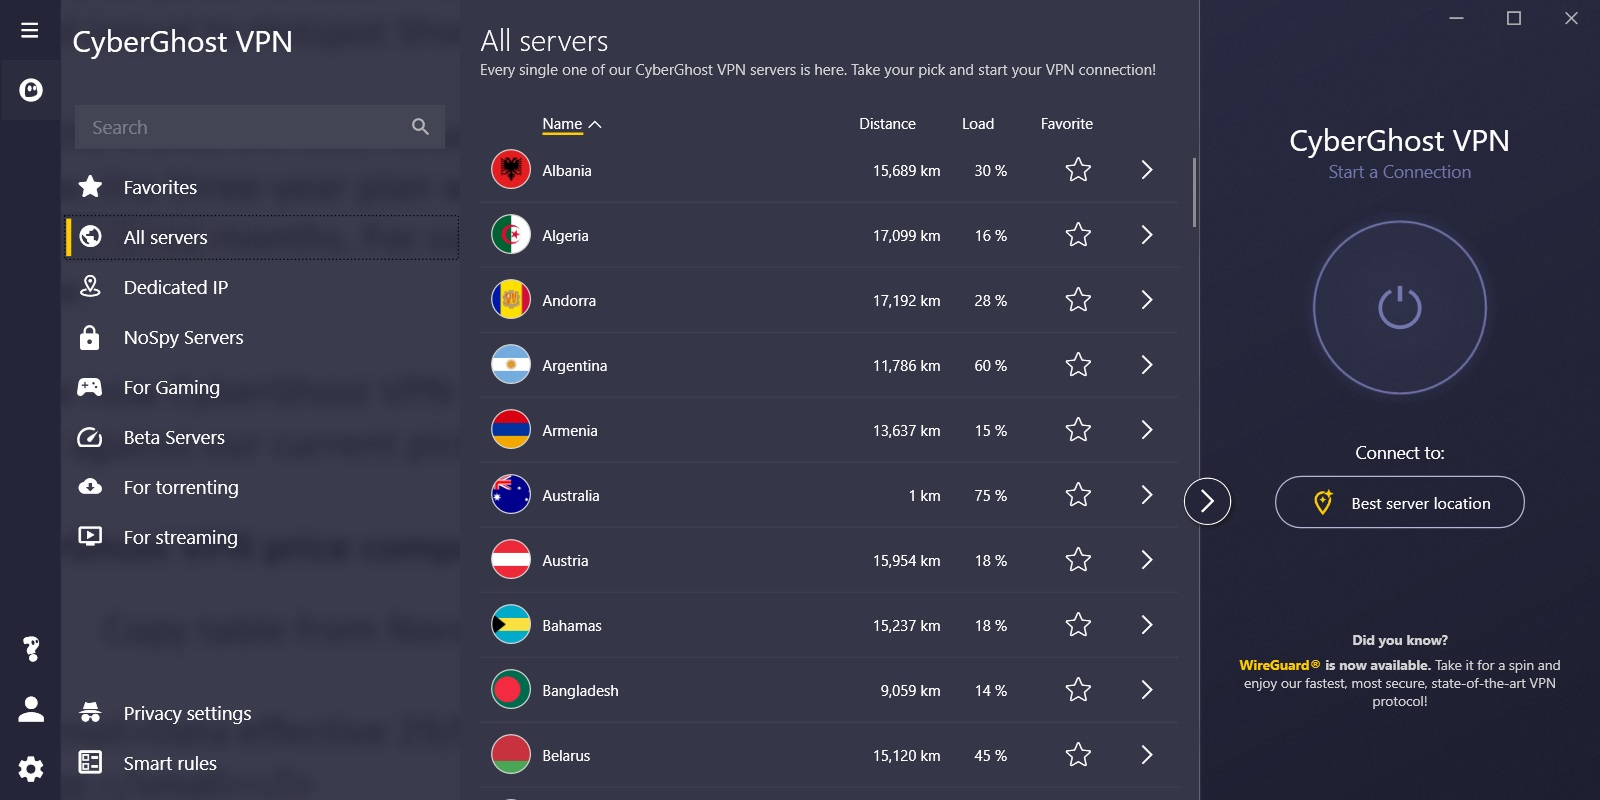Screen dimensions: 1600x800
Task: Click the CyberGhost ghost logo icon
Action: click(31, 91)
